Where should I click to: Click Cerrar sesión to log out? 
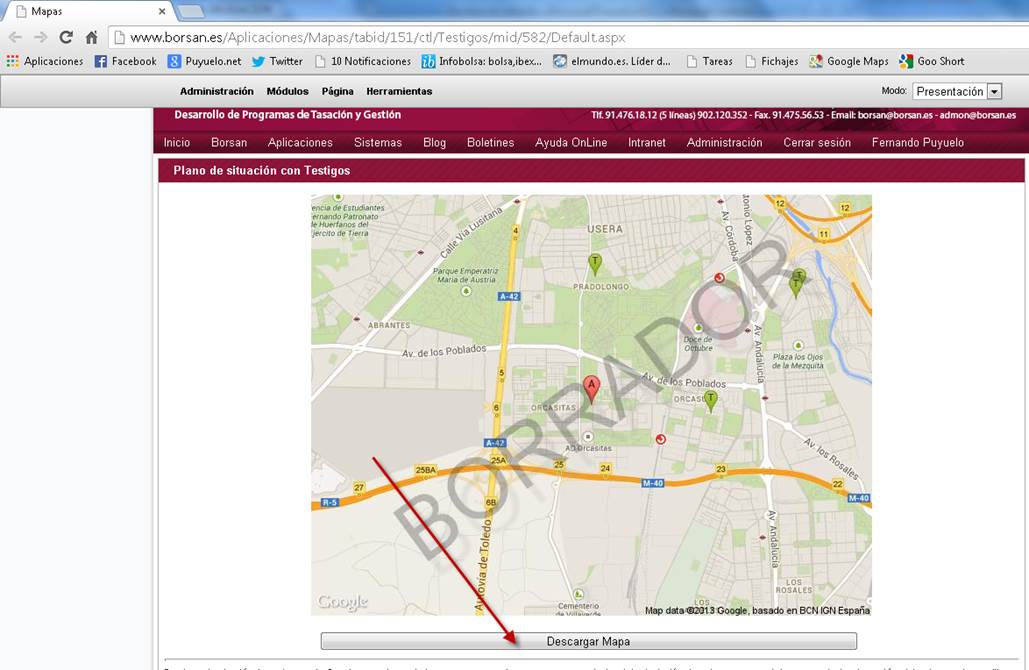[817, 142]
